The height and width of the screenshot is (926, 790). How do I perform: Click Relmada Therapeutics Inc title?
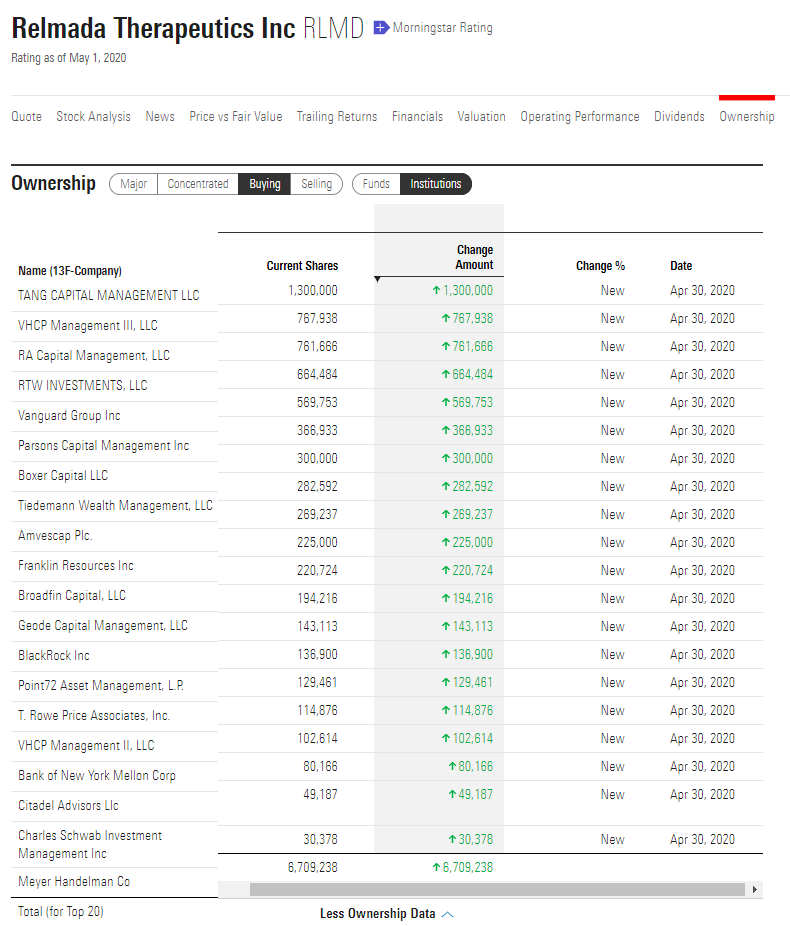[x=154, y=28]
